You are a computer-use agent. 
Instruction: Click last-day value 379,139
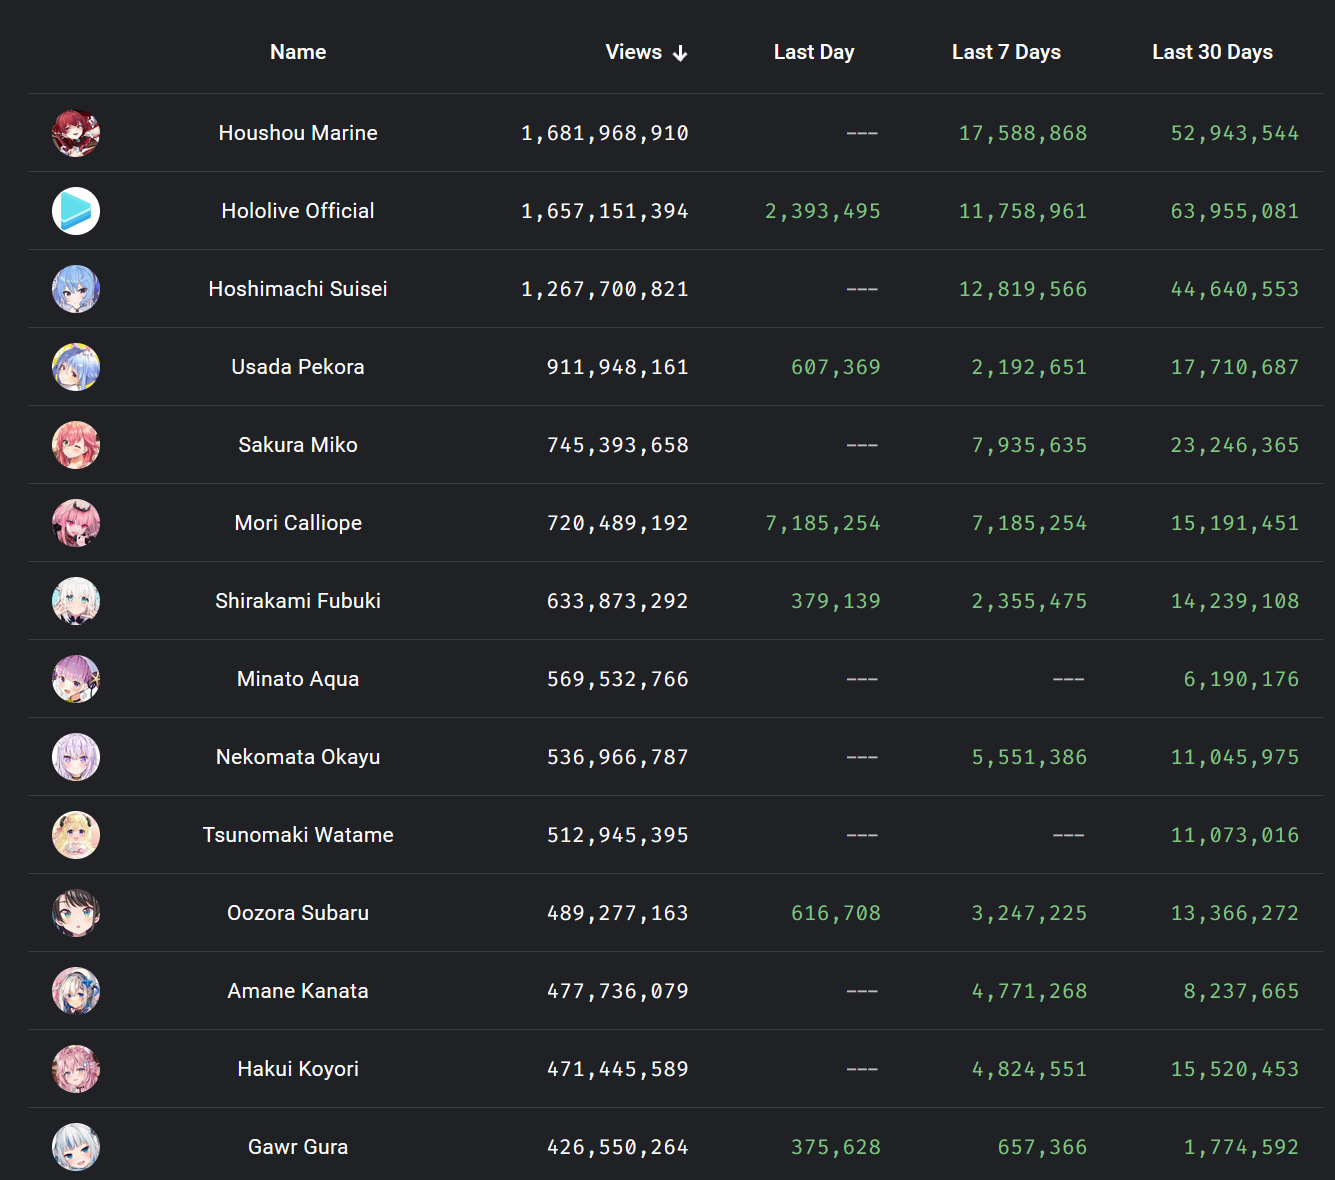836,601
